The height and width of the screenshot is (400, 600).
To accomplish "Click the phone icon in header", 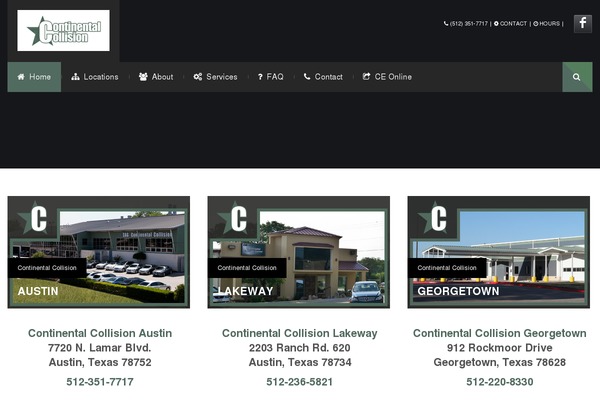I will coord(446,23).
